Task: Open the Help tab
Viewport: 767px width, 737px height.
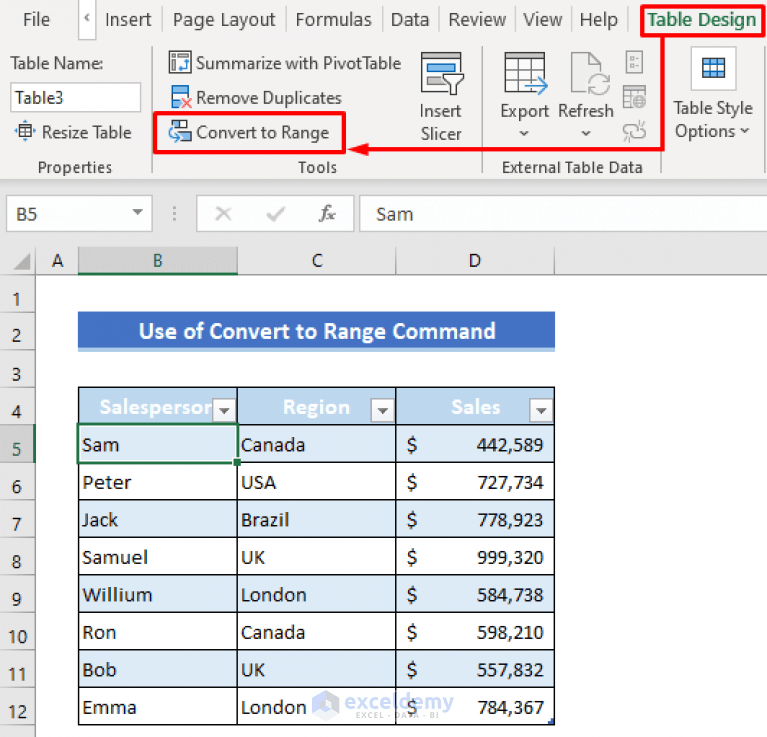Action: coord(599,20)
